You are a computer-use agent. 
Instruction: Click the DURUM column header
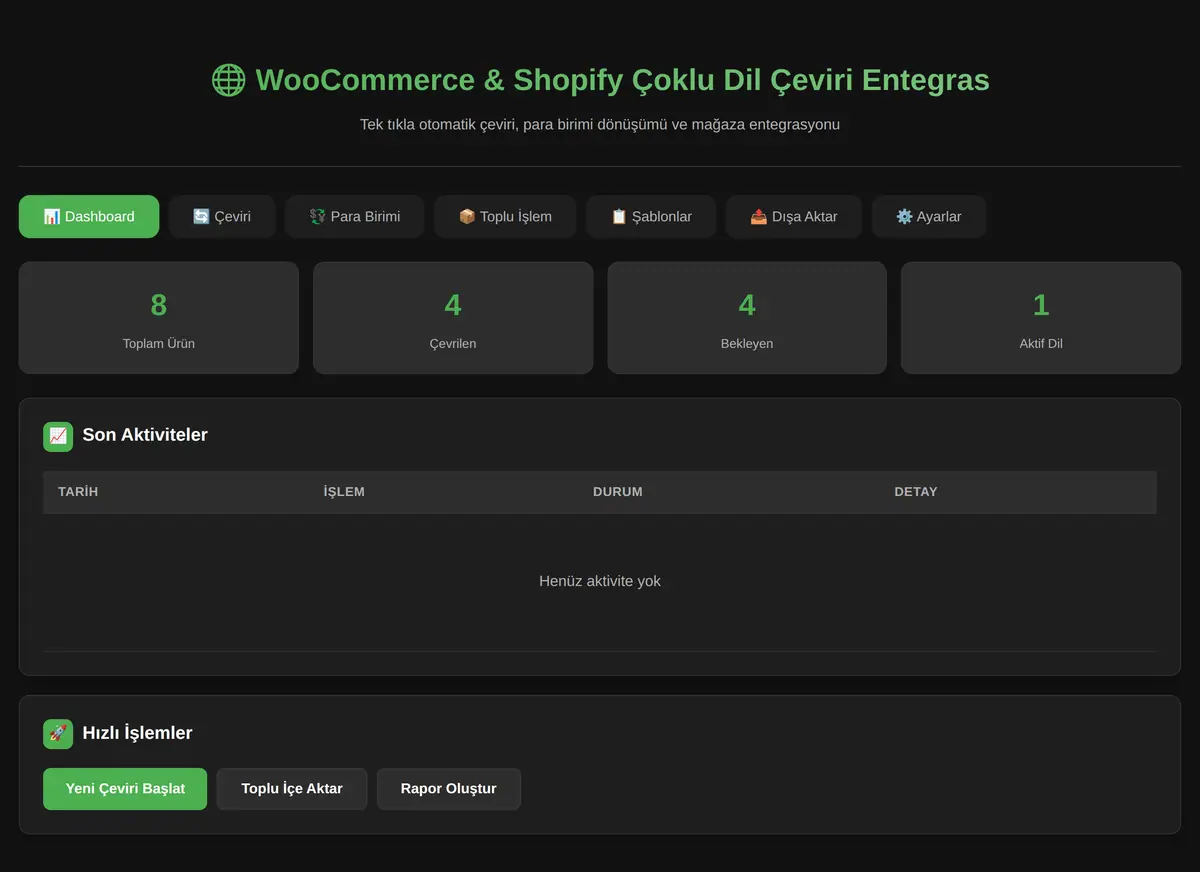(618, 492)
